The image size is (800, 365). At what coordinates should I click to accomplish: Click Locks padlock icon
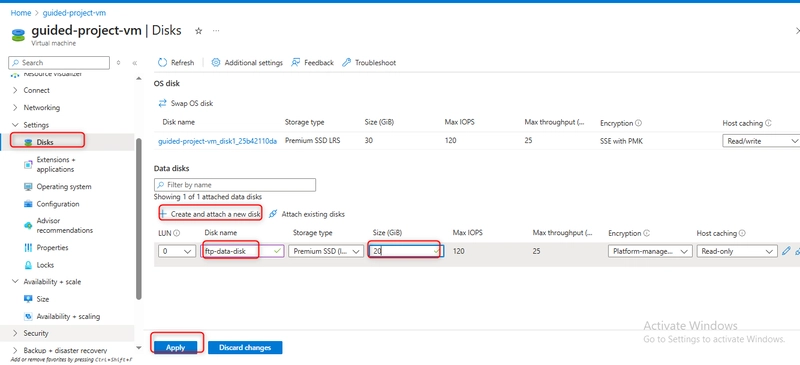point(28,265)
